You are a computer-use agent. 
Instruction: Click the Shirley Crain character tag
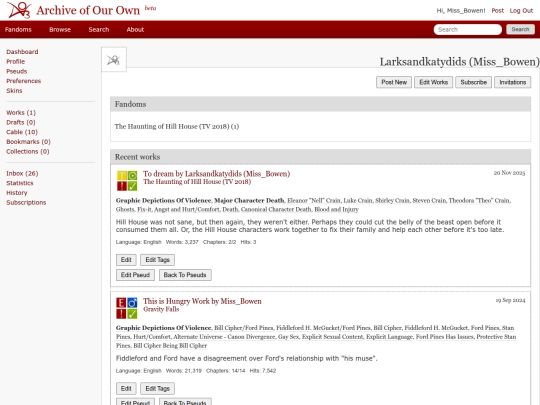(392, 200)
